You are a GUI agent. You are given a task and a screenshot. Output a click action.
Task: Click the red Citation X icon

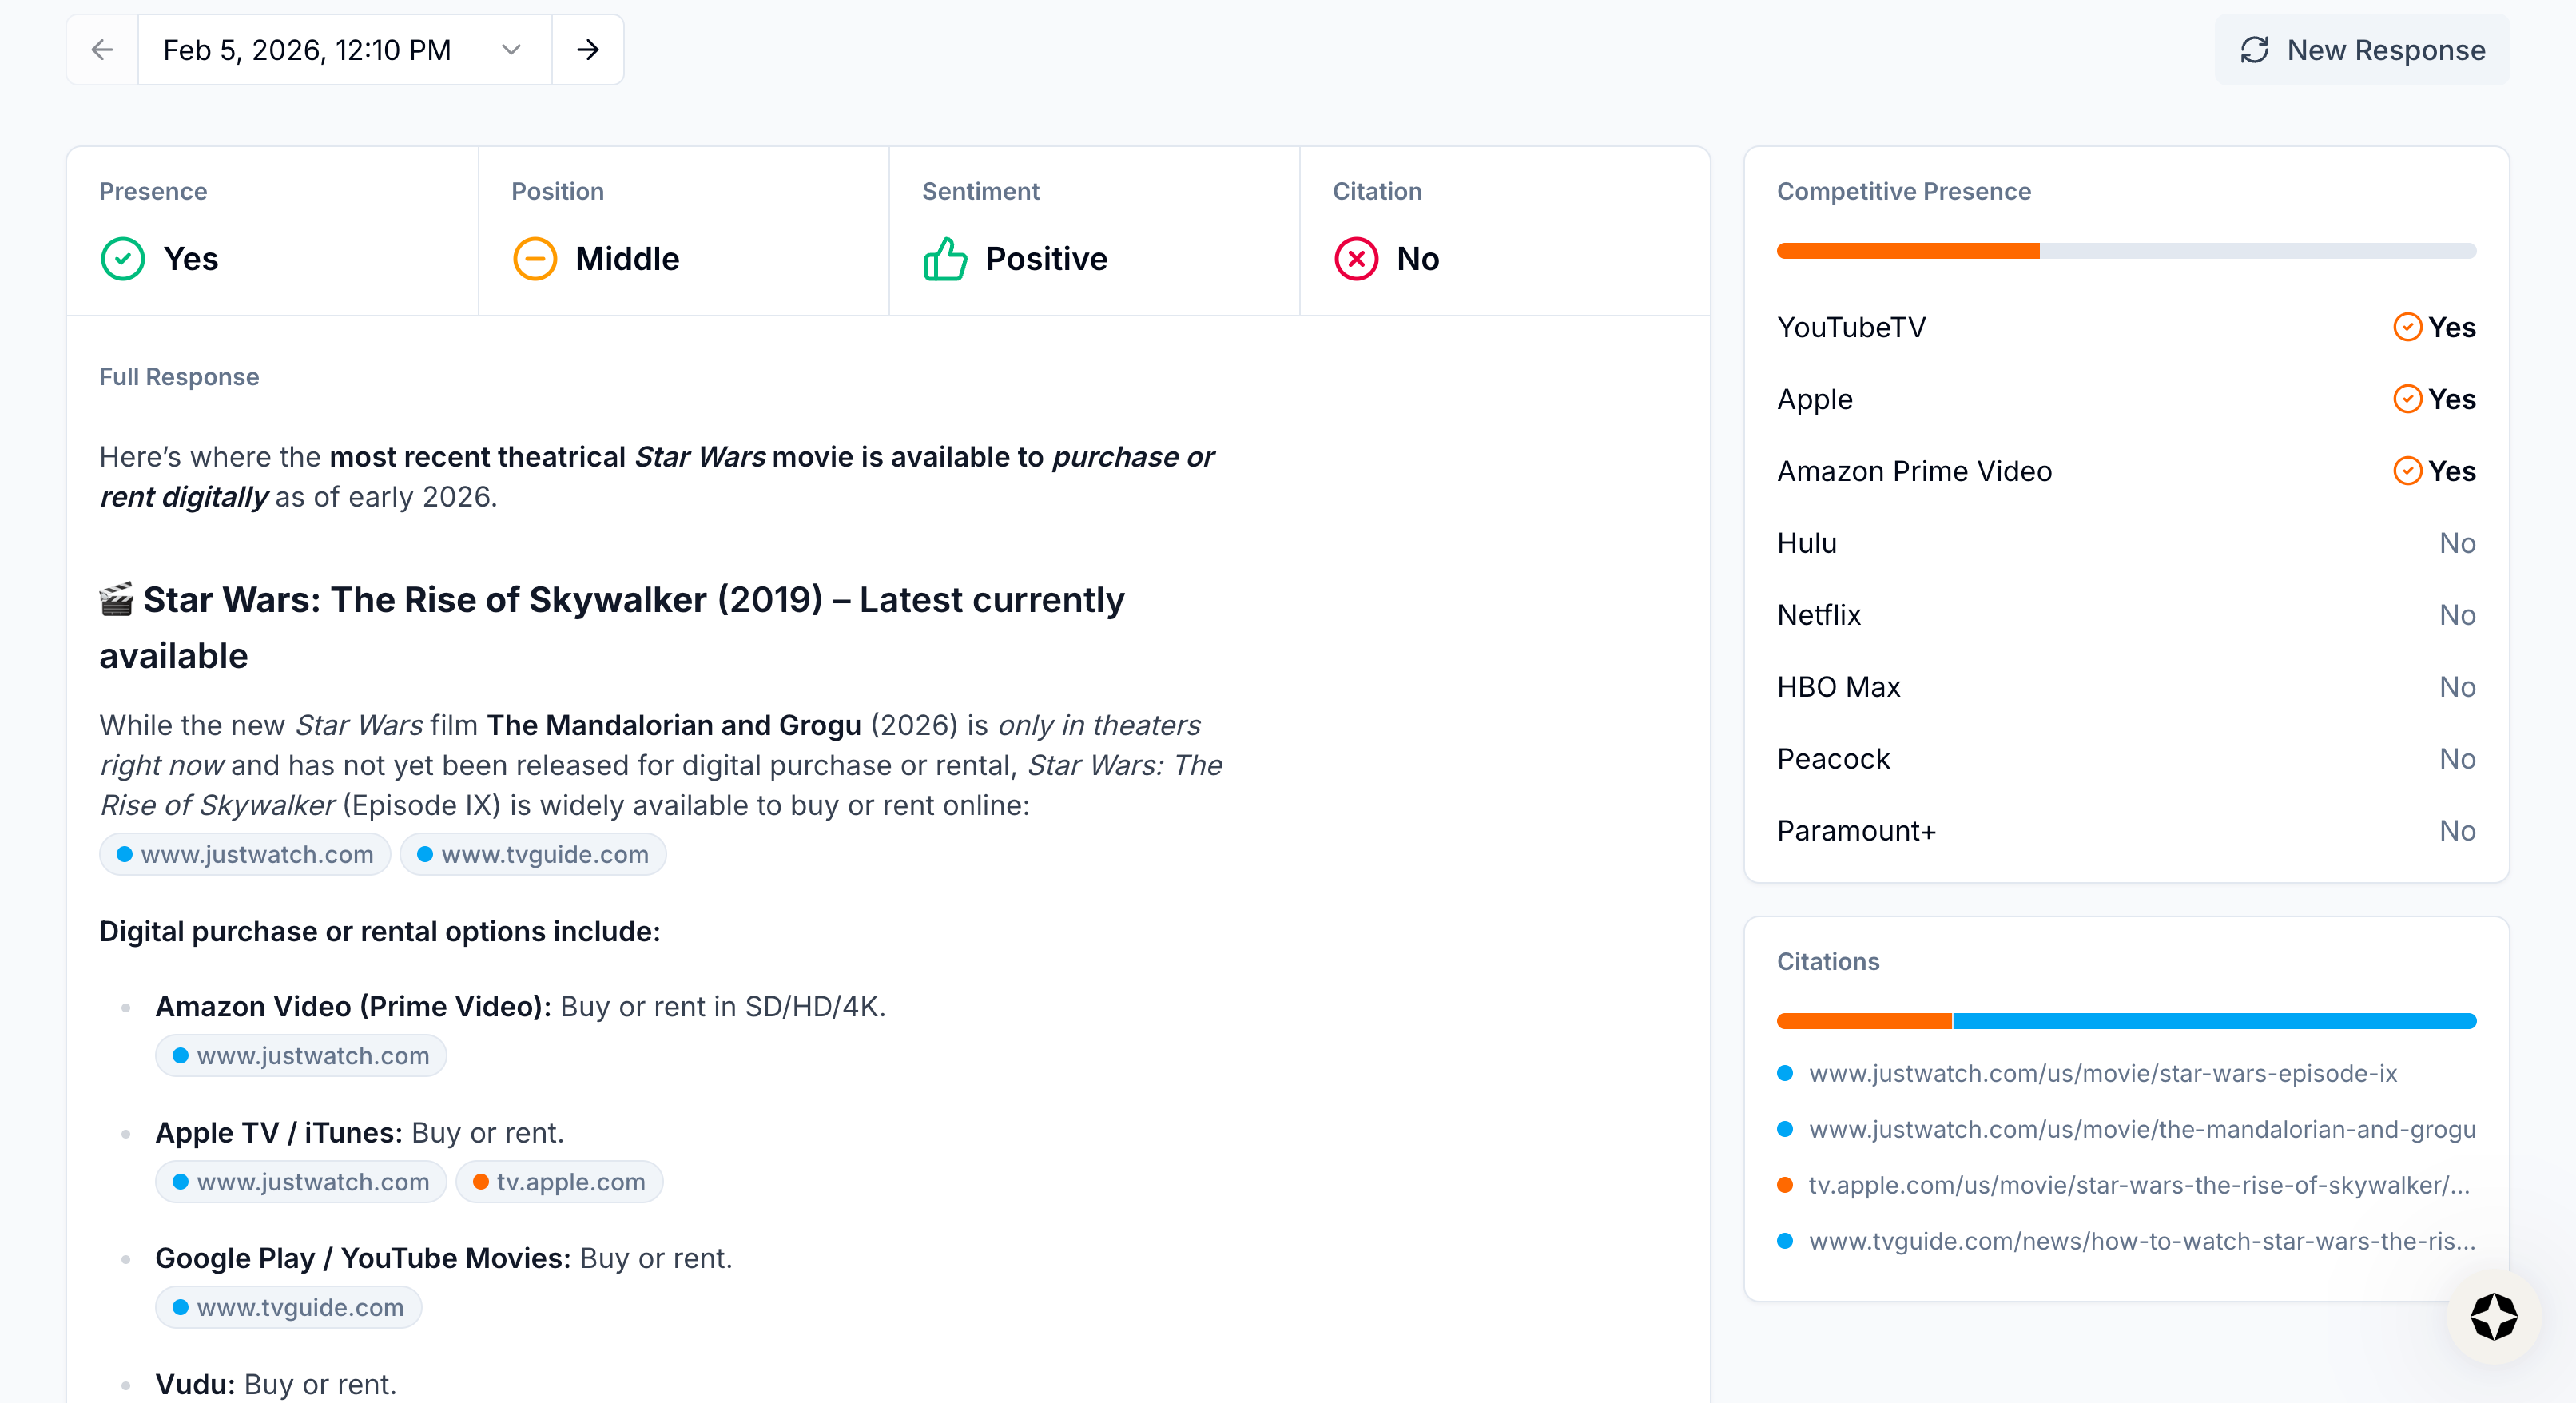(x=1356, y=259)
